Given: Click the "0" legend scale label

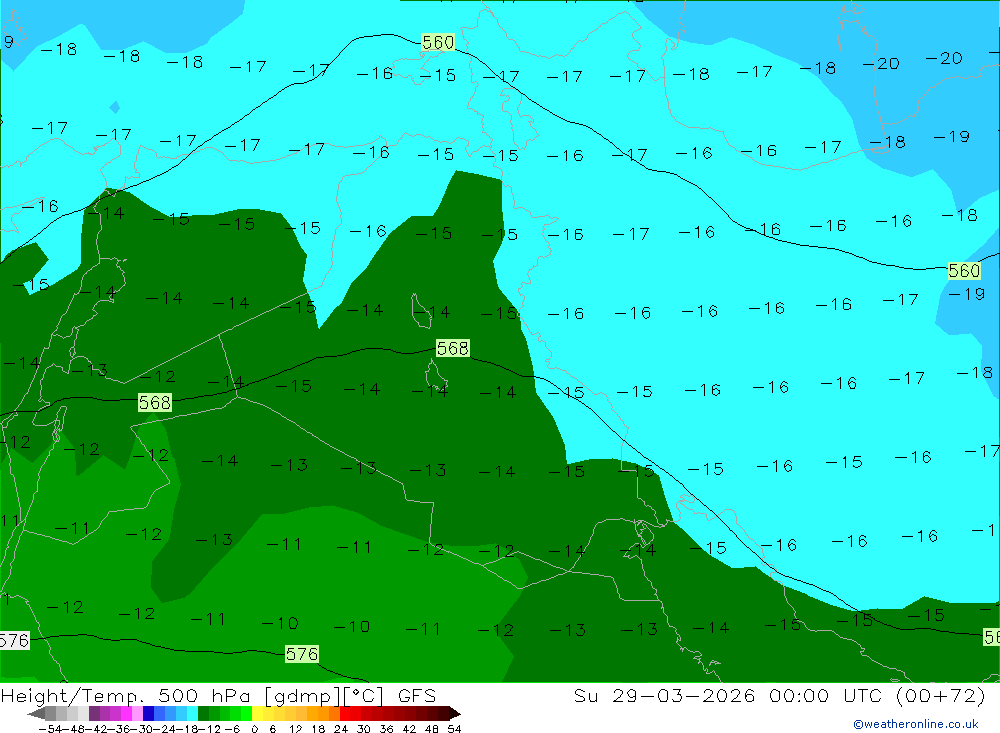Looking at the screenshot, I should point(254,729).
